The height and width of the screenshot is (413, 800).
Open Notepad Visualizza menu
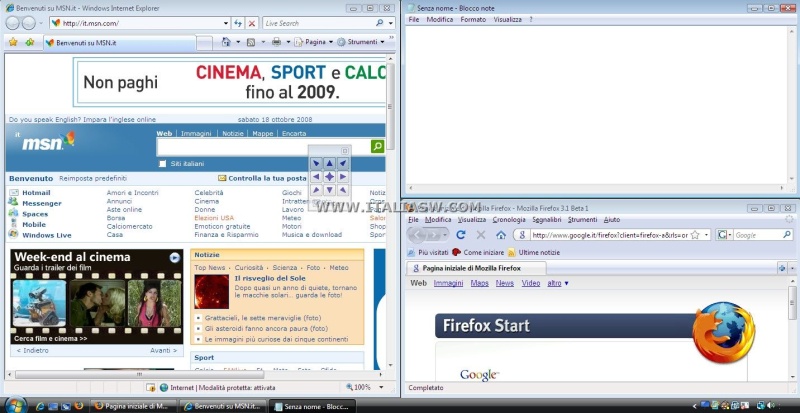[507, 19]
